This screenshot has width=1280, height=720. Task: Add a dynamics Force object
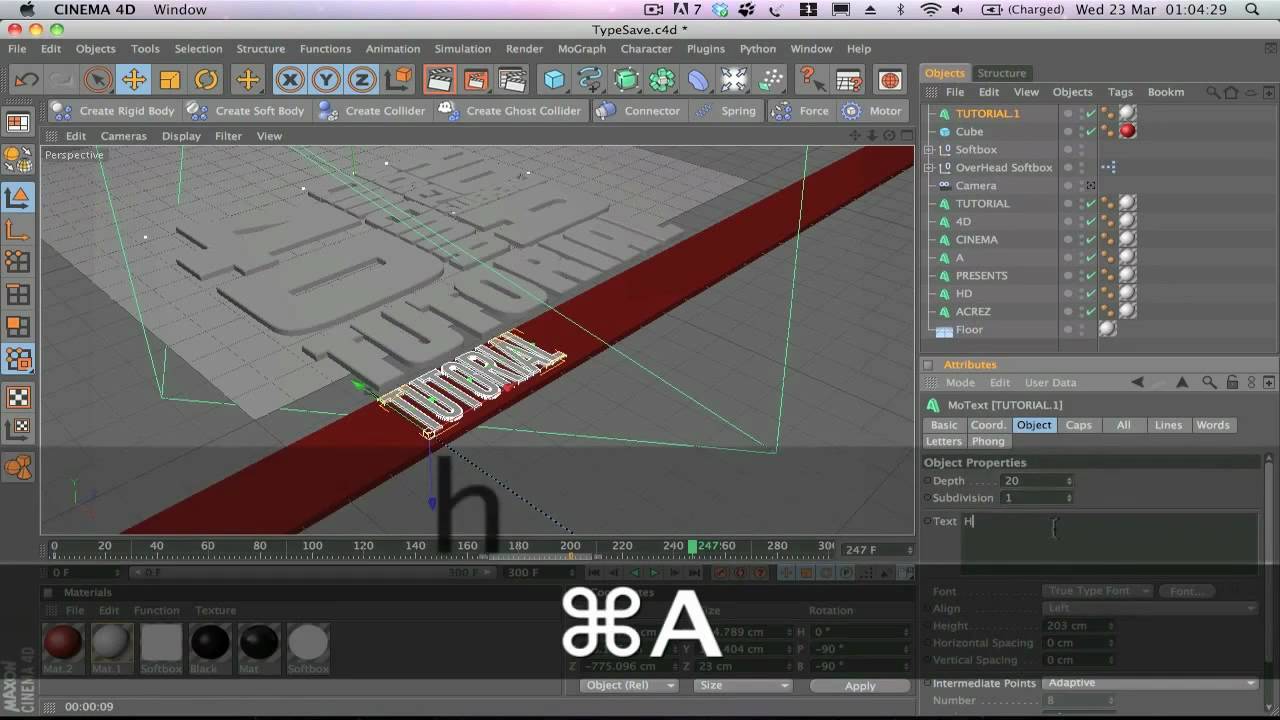pyautogui.click(x=801, y=111)
